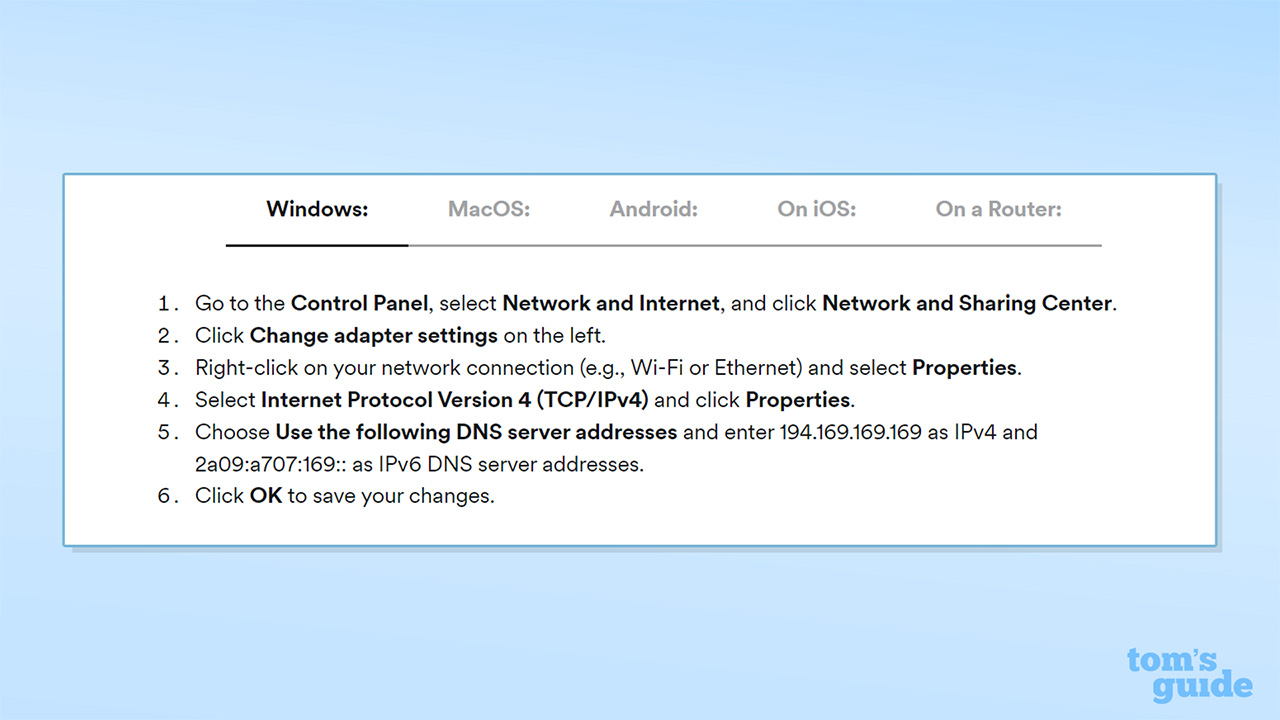1280x720 pixels.
Task: Click the bold Control Panel text
Action: pyautogui.click(x=359, y=304)
